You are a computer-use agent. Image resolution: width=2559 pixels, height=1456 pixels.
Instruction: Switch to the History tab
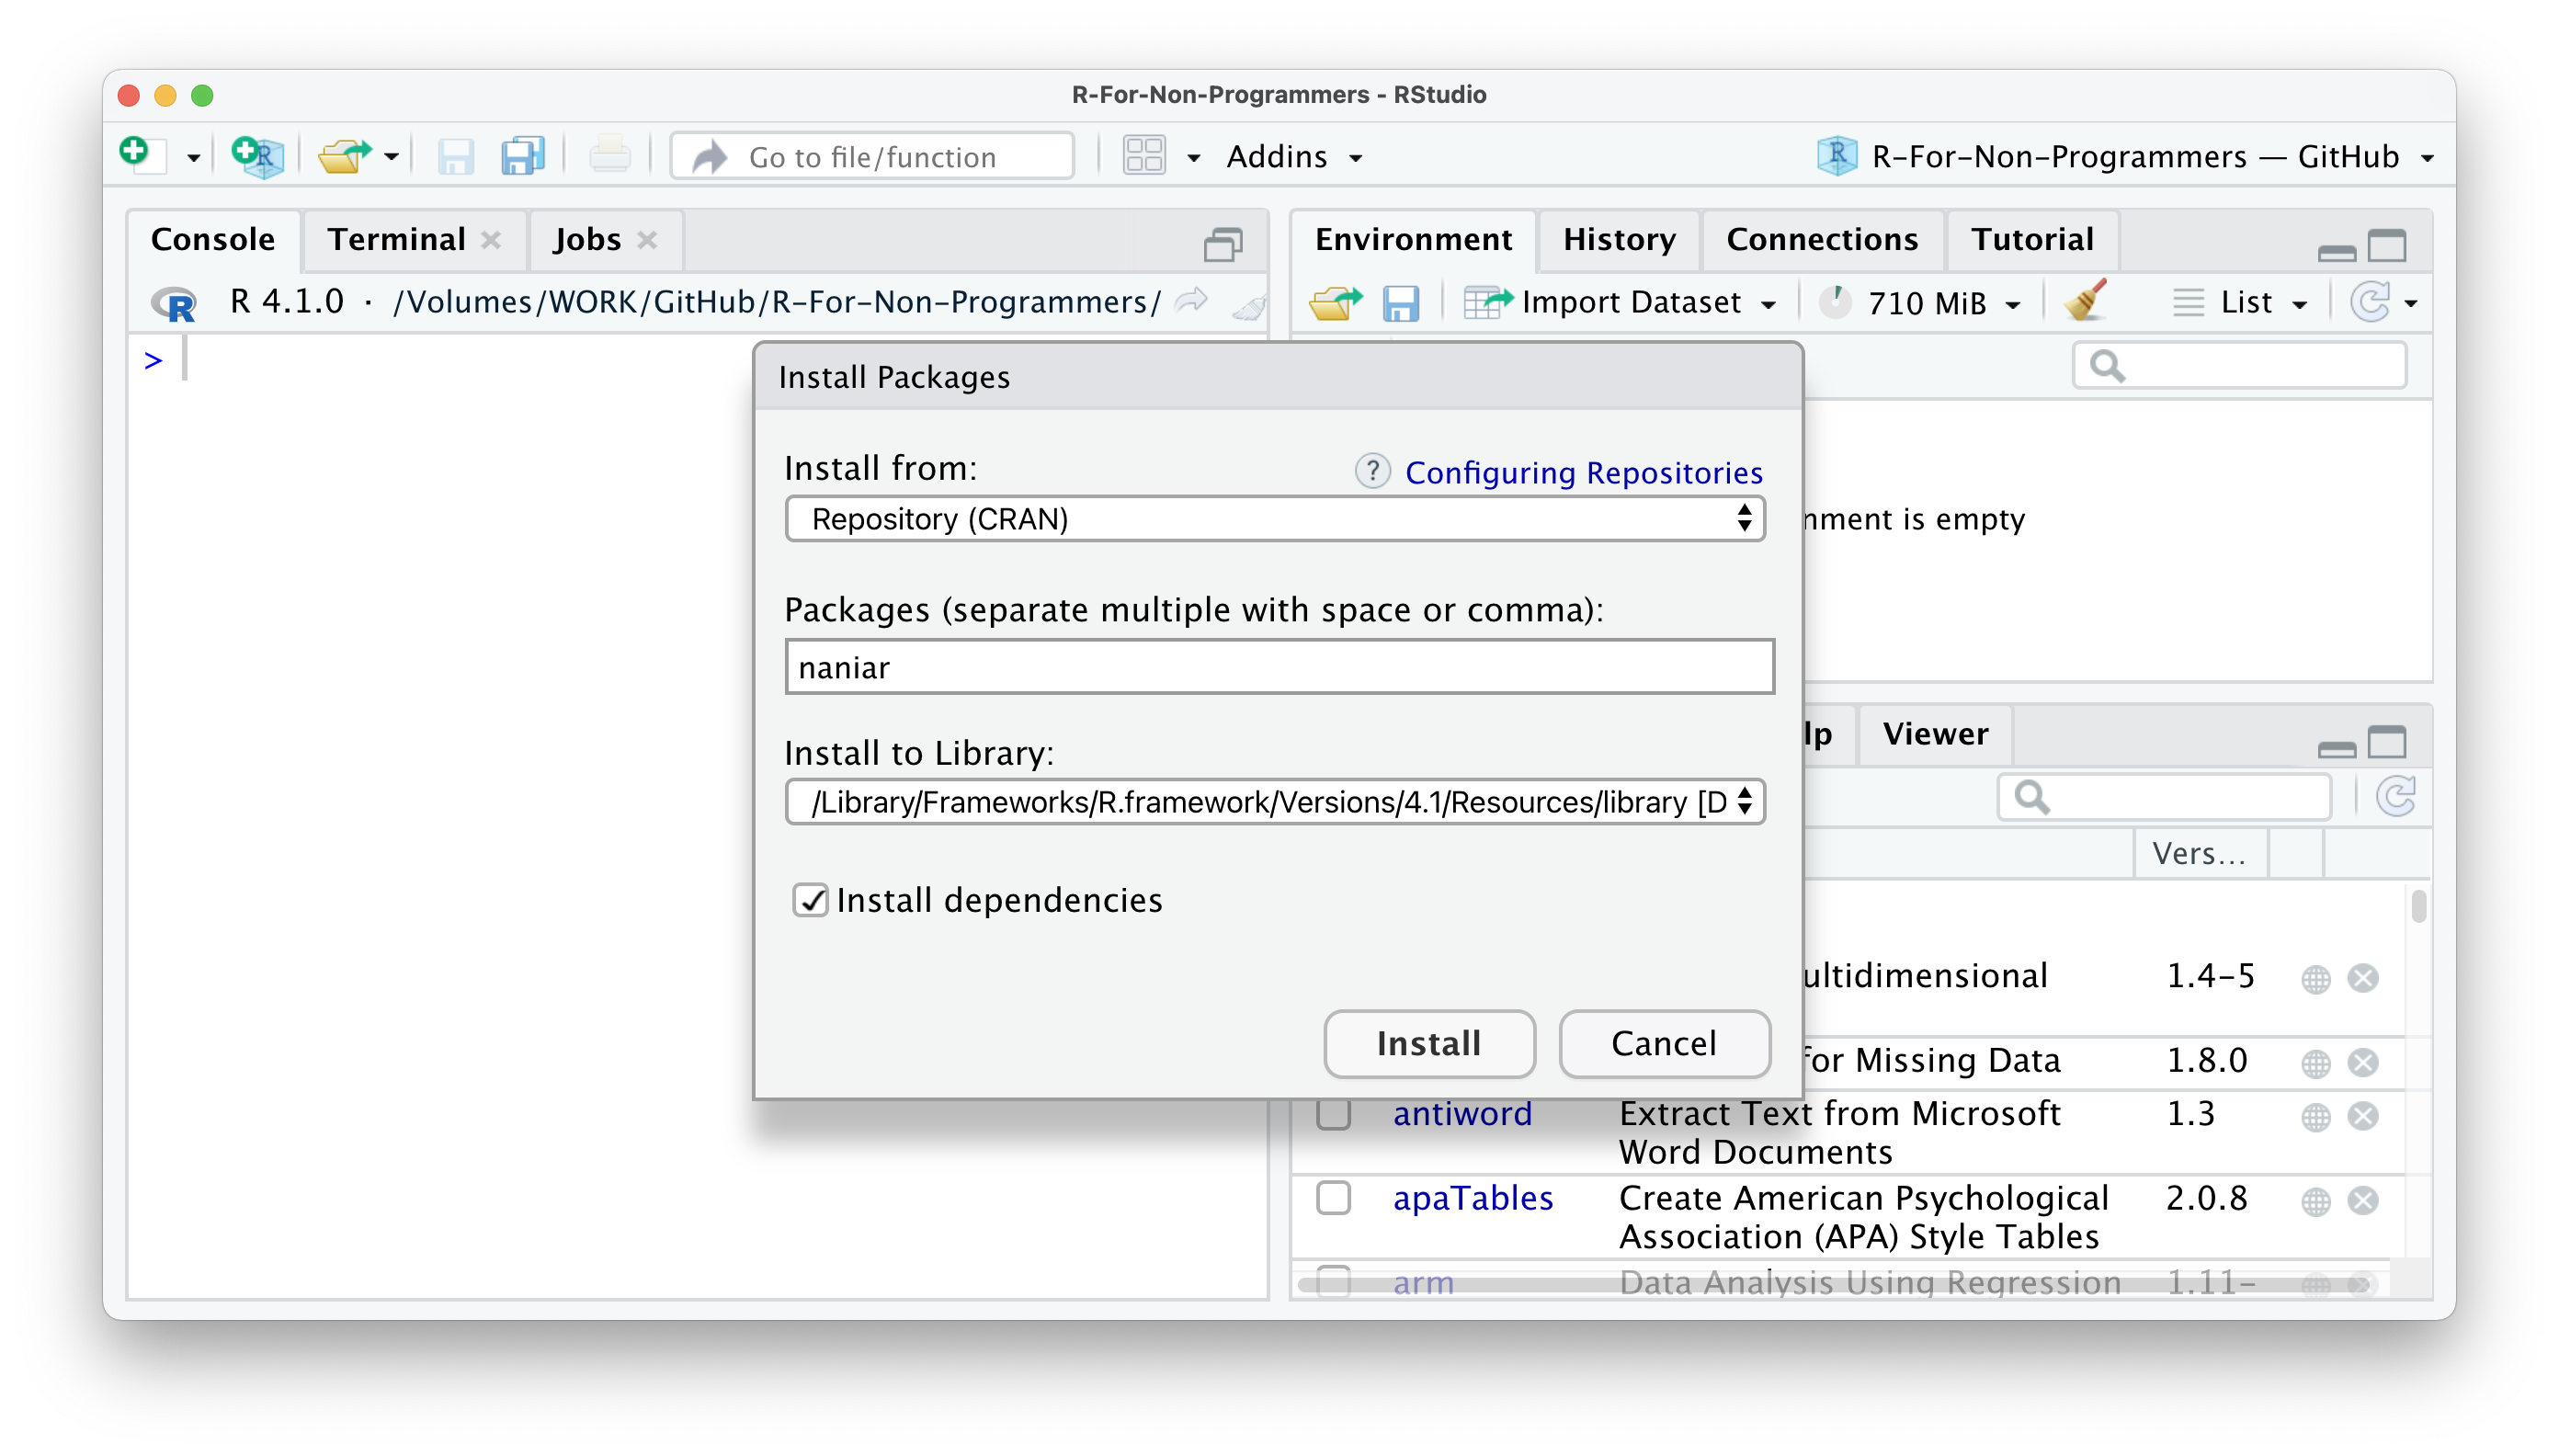click(1619, 240)
